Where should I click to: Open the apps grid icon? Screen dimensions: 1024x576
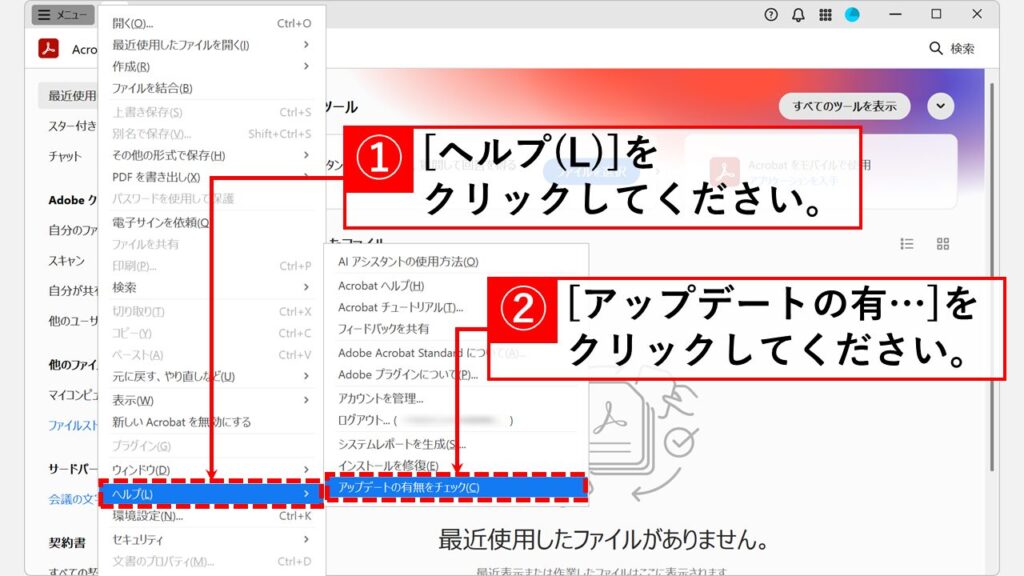pos(825,15)
